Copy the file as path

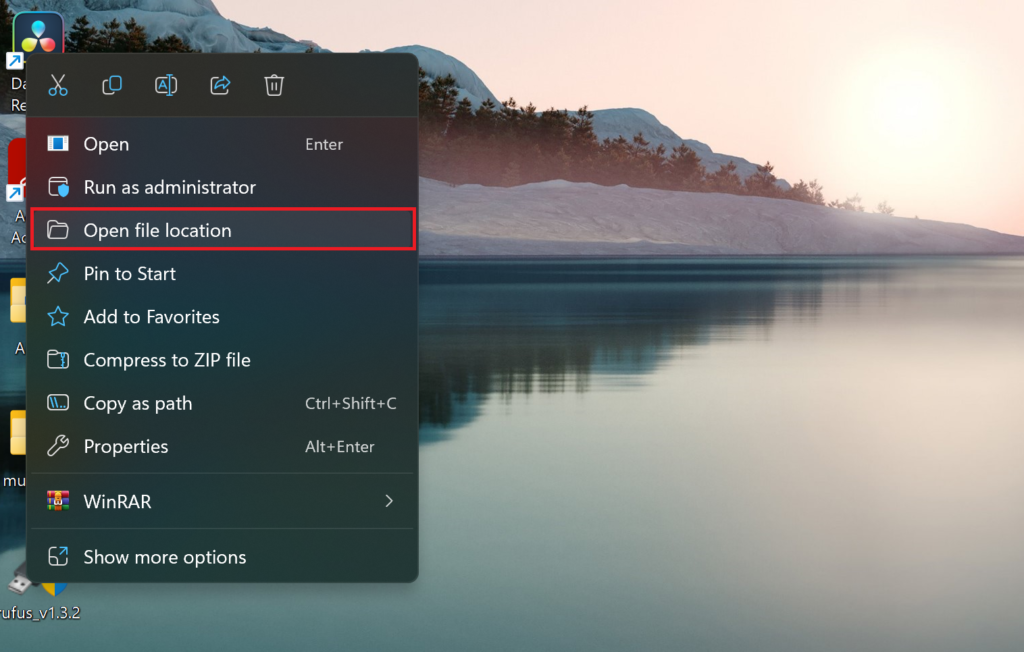tap(137, 403)
